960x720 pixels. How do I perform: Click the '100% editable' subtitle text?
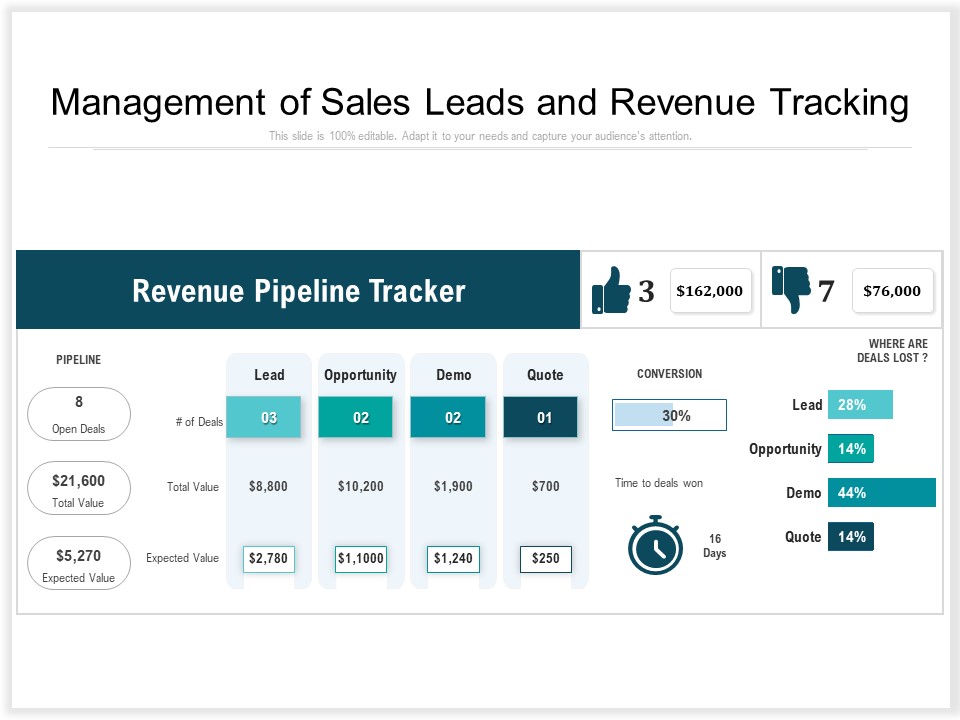pos(480,136)
